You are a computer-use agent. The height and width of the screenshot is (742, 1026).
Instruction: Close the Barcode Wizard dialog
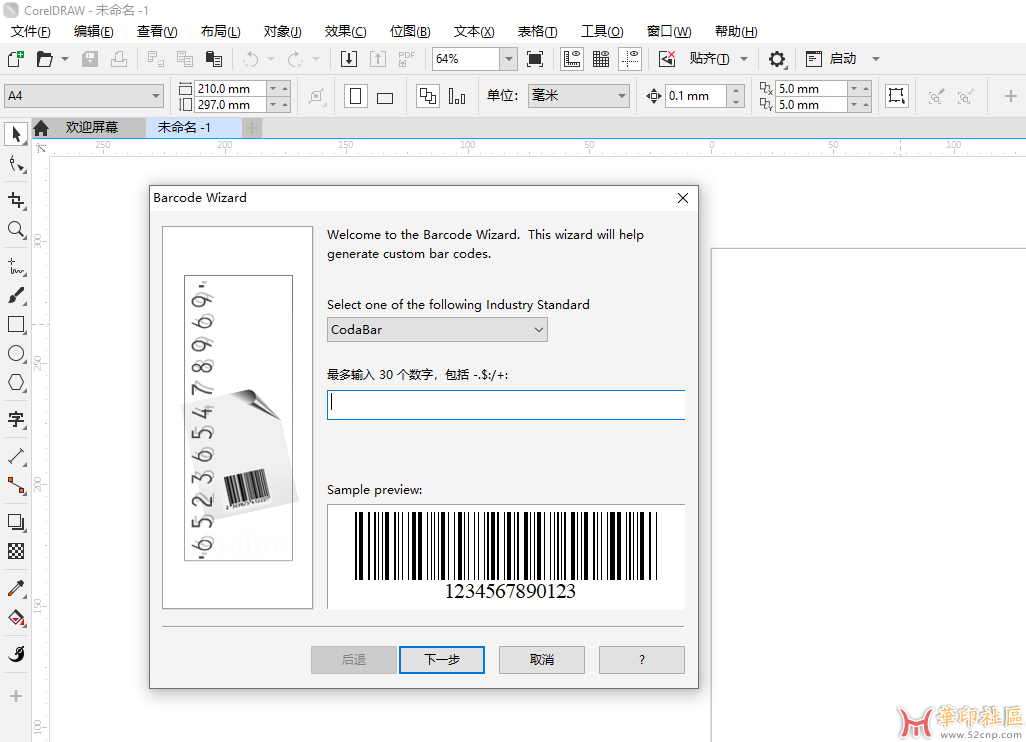[x=682, y=198]
